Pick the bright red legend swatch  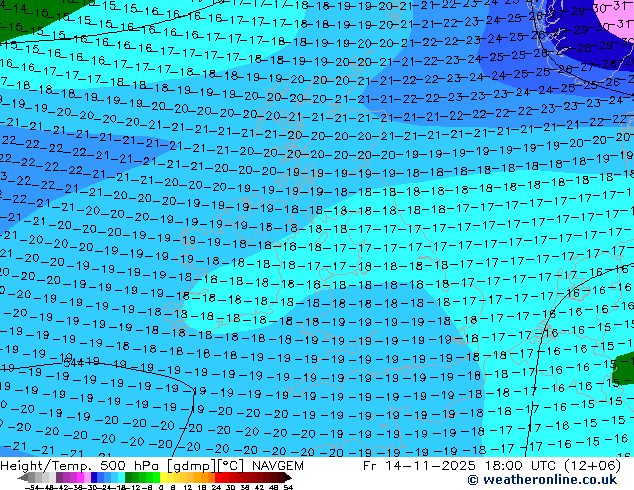pyautogui.click(x=218, y=477)
